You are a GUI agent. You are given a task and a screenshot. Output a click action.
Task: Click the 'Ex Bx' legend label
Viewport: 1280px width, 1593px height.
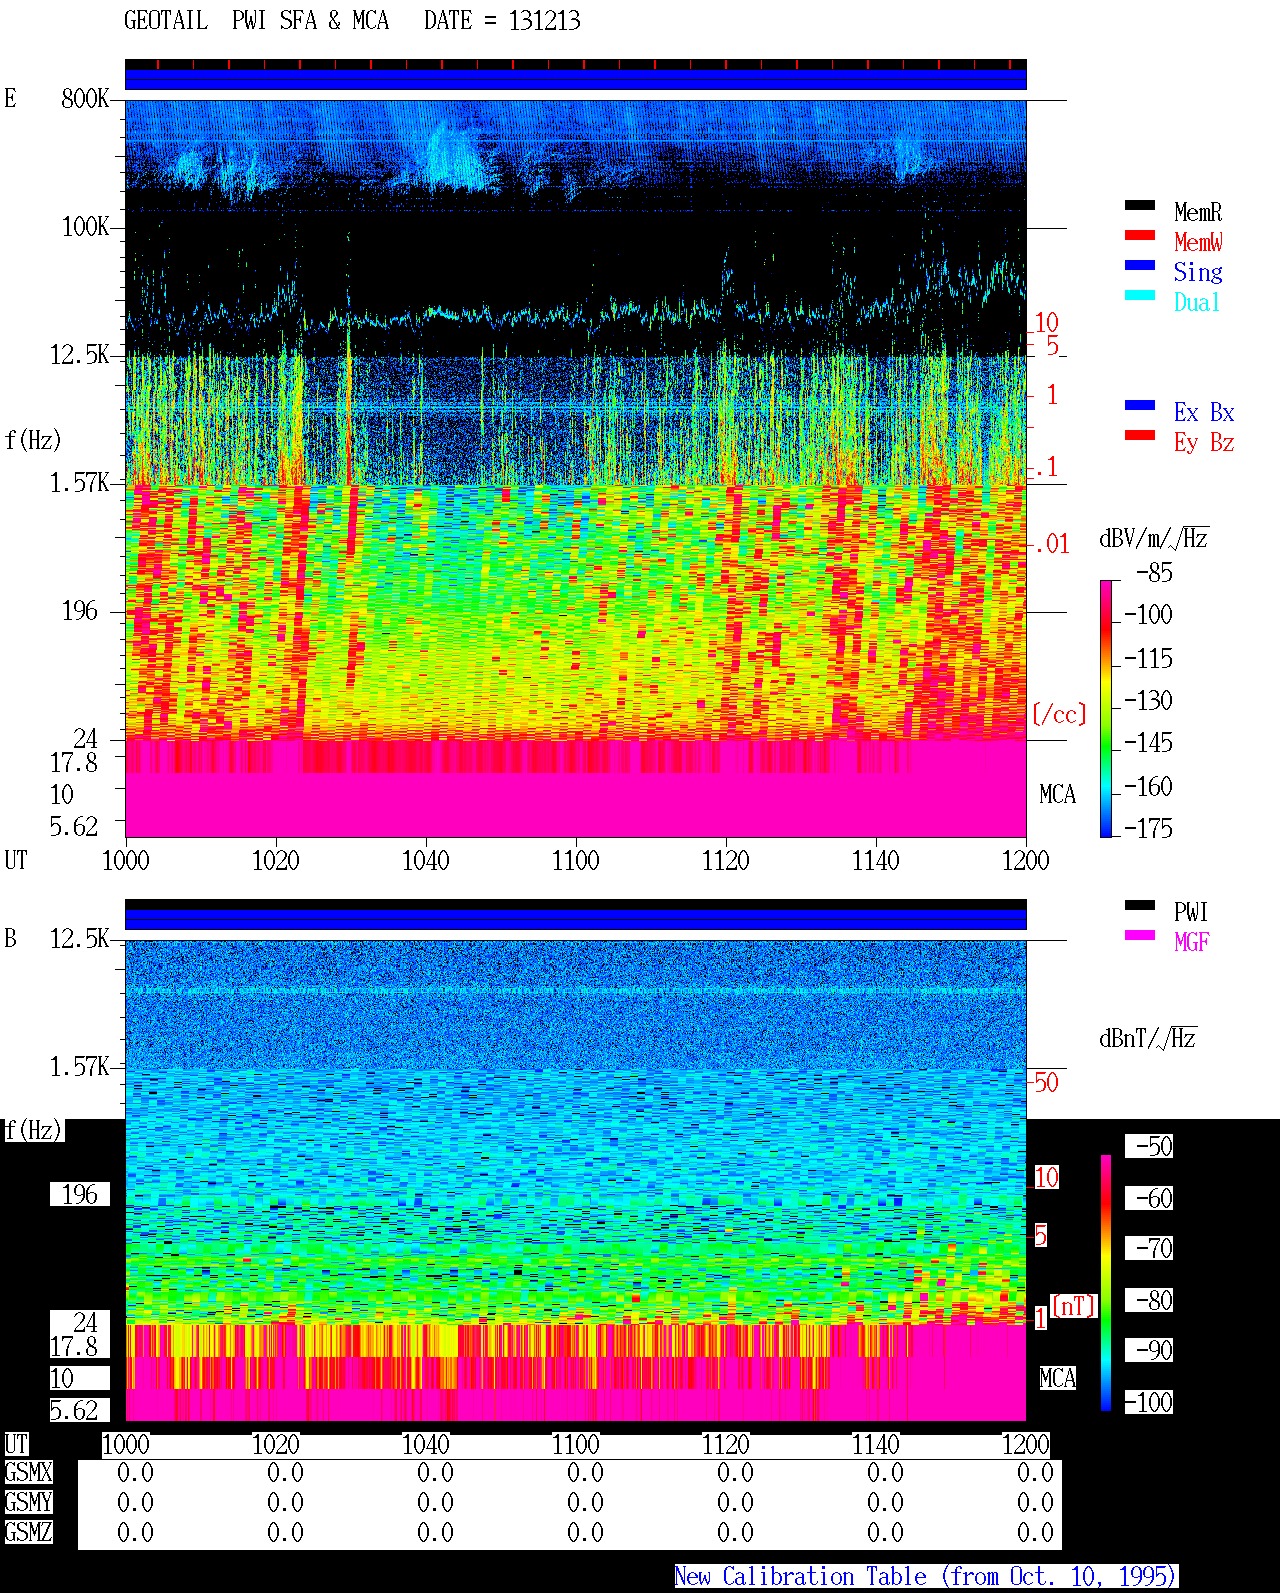coord(1204,412)
